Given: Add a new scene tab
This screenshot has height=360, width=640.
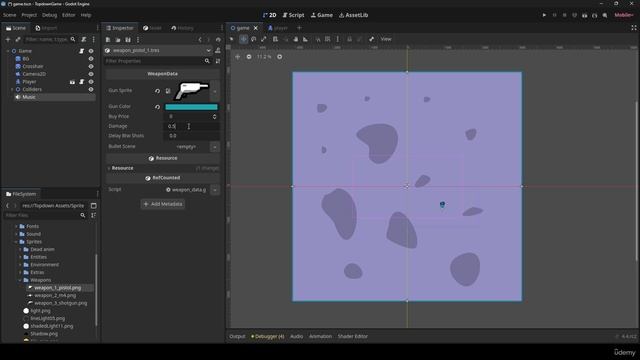Looking at the screenshot, I should [x=299, y=28].
